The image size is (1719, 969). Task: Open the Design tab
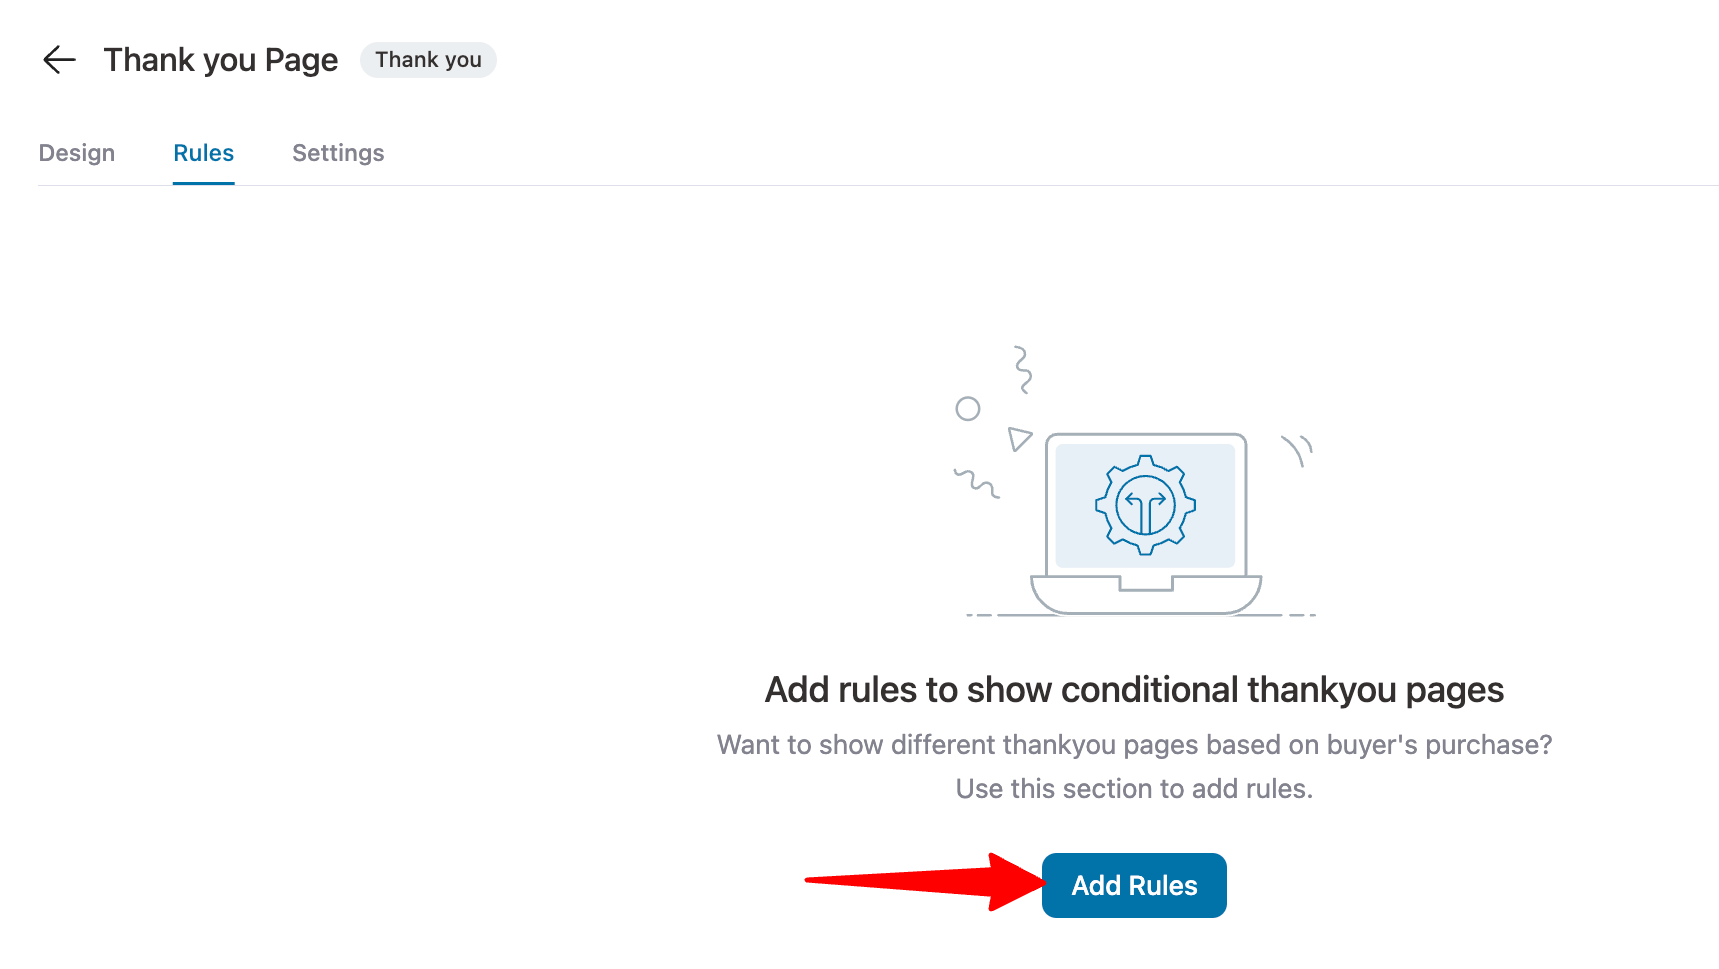(x=77, y=153)
